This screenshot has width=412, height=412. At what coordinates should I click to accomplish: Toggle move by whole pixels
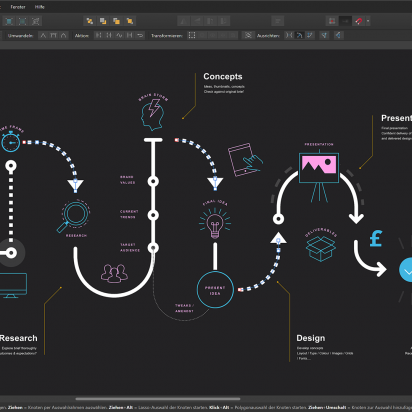345,21
